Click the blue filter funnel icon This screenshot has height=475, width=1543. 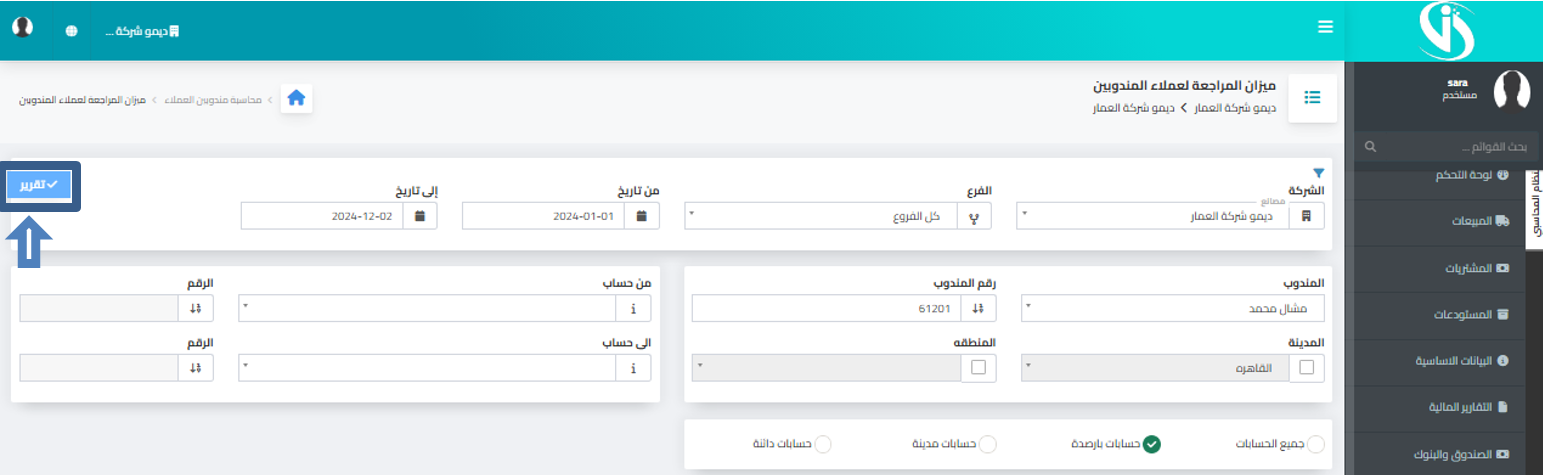(1318, 173)
